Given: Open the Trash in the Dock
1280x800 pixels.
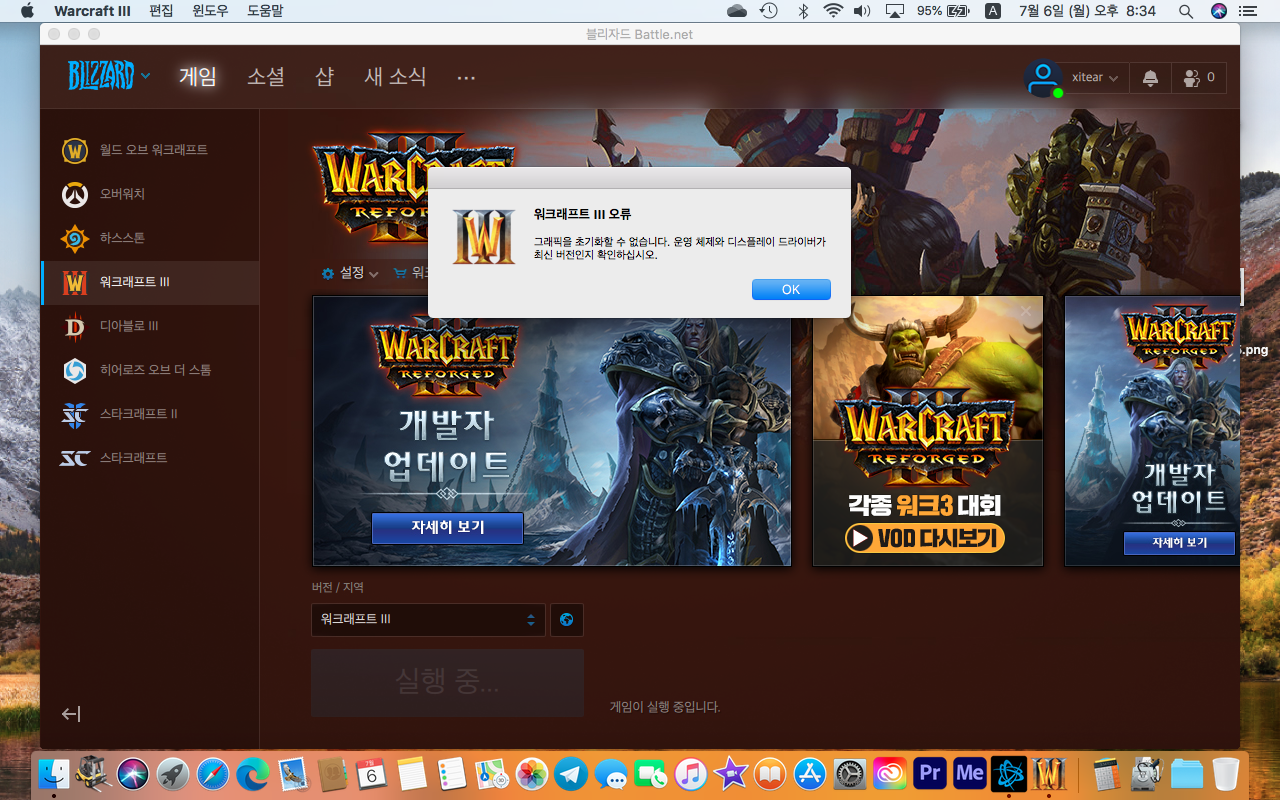Looking at the screenshot, I should point(1225,773).
